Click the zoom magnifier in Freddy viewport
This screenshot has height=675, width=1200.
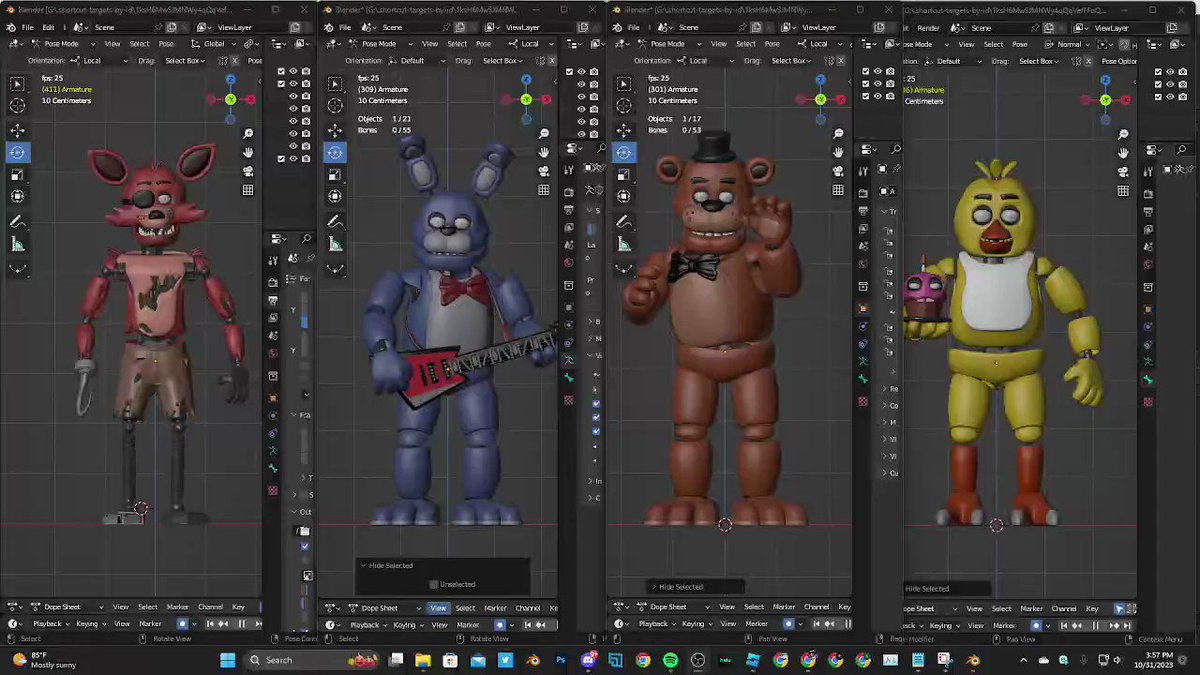(838, 133)
